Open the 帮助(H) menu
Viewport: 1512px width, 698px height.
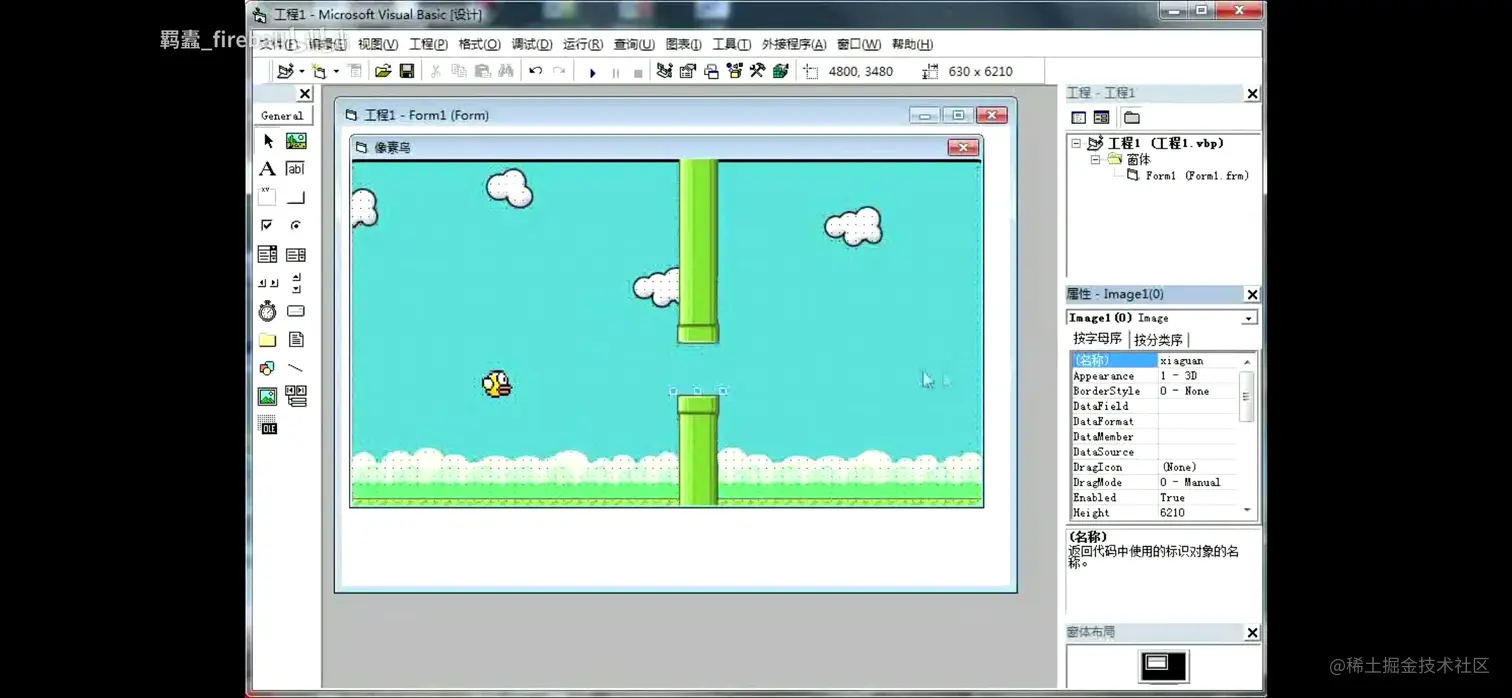(912, 44)
